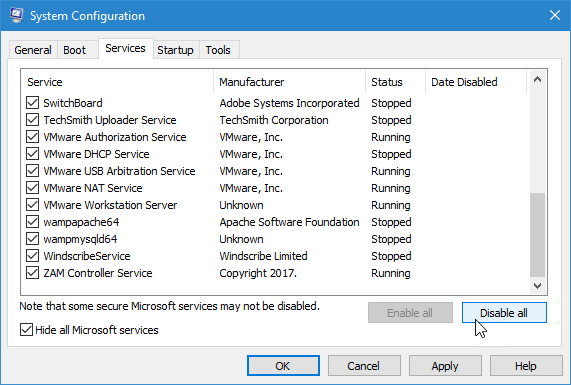Sort by the Service column header
Viewport: 571px width, 385px height.
[117, 82]
